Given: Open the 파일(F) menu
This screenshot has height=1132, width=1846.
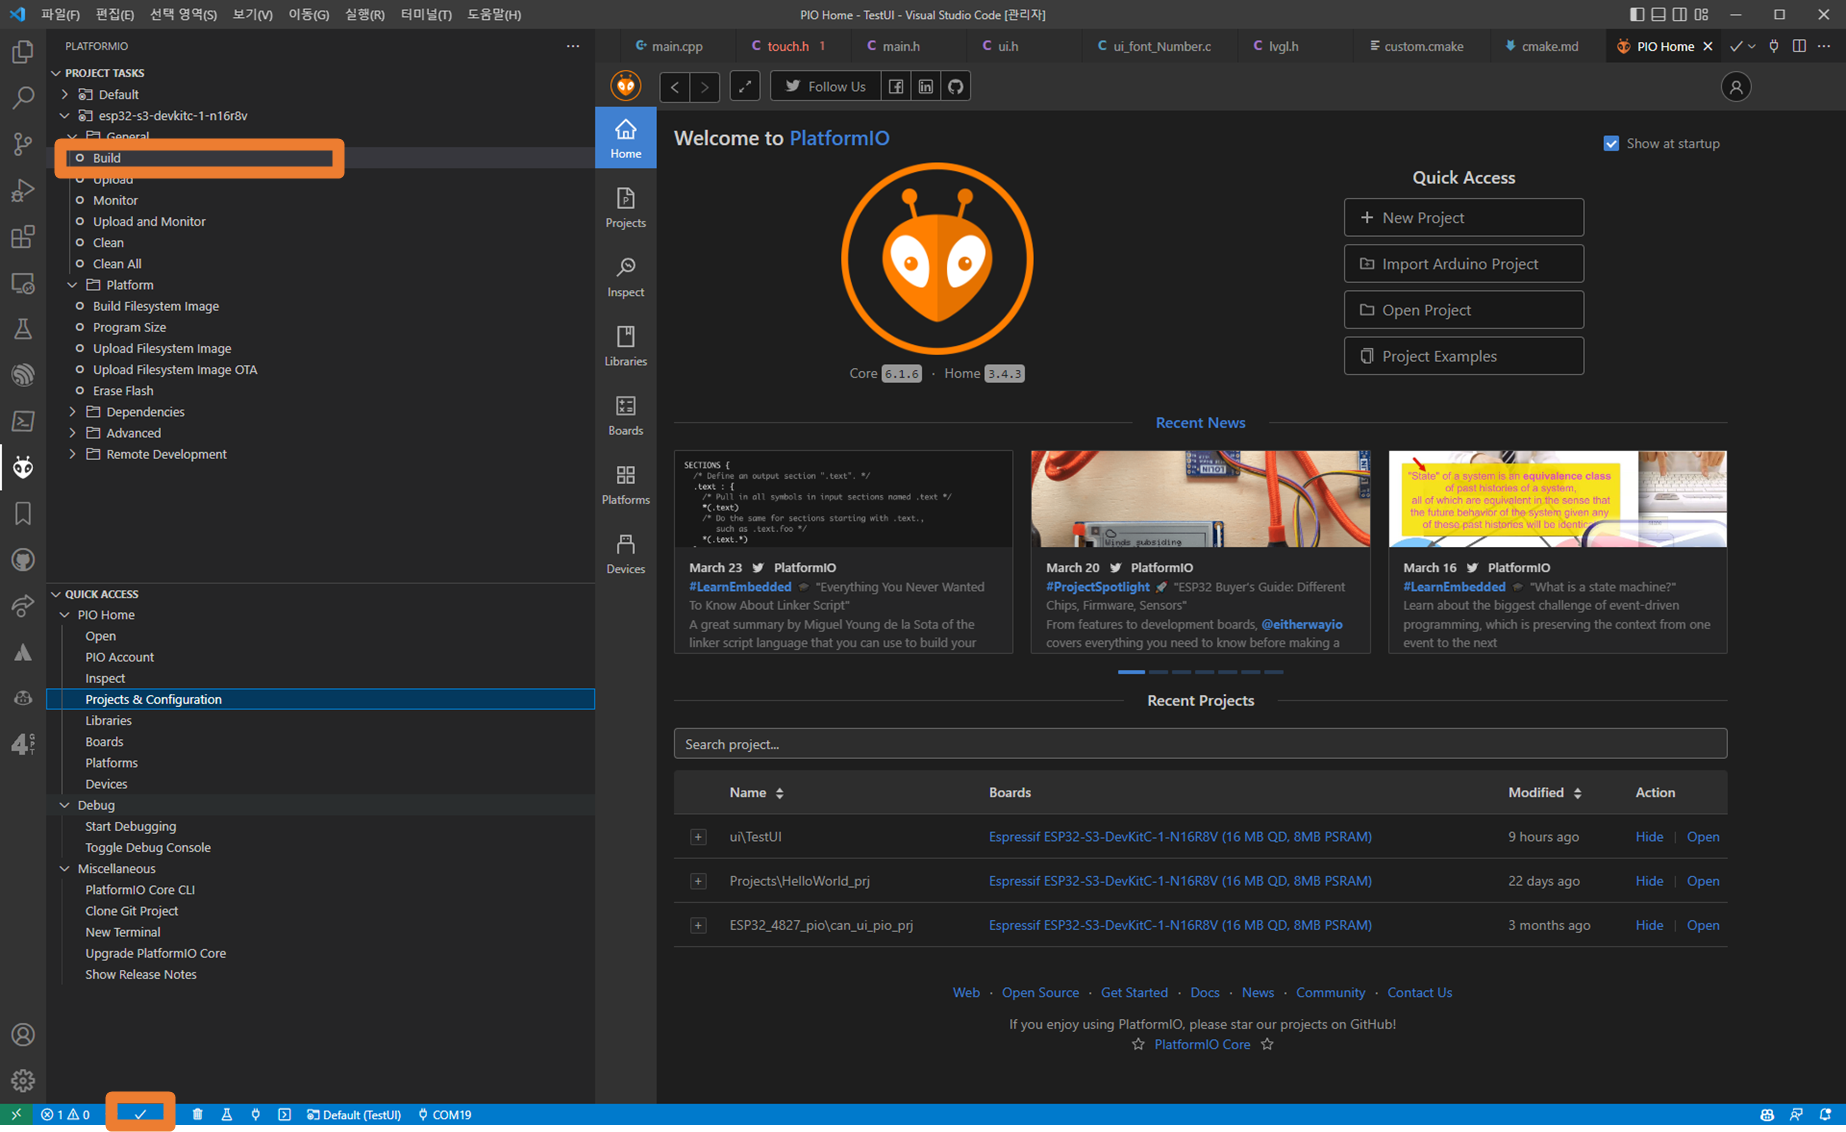Looking at the screenshot, I should 60,15.
